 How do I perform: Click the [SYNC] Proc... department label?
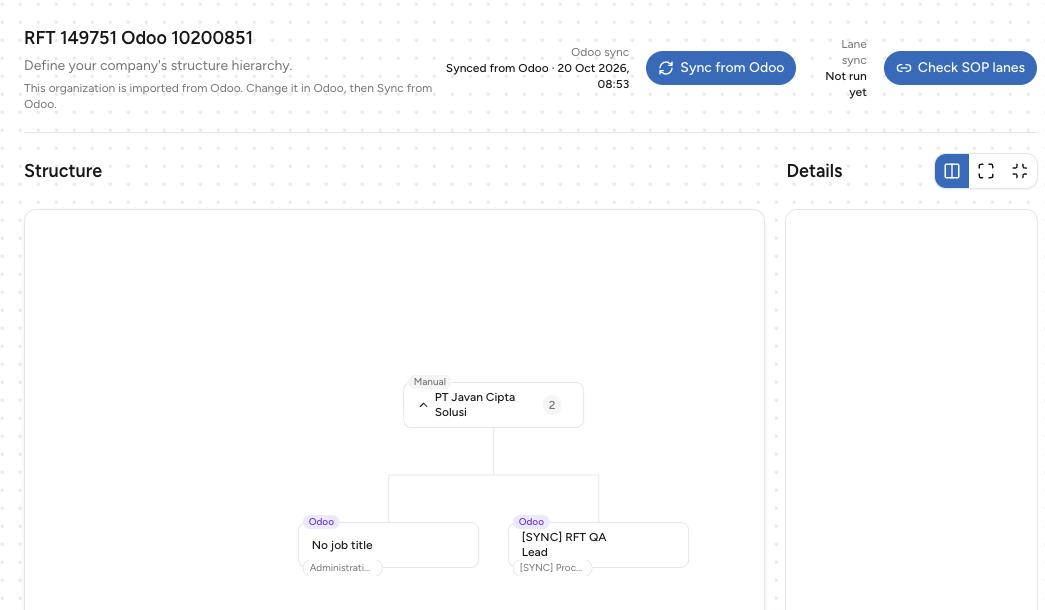551,568
